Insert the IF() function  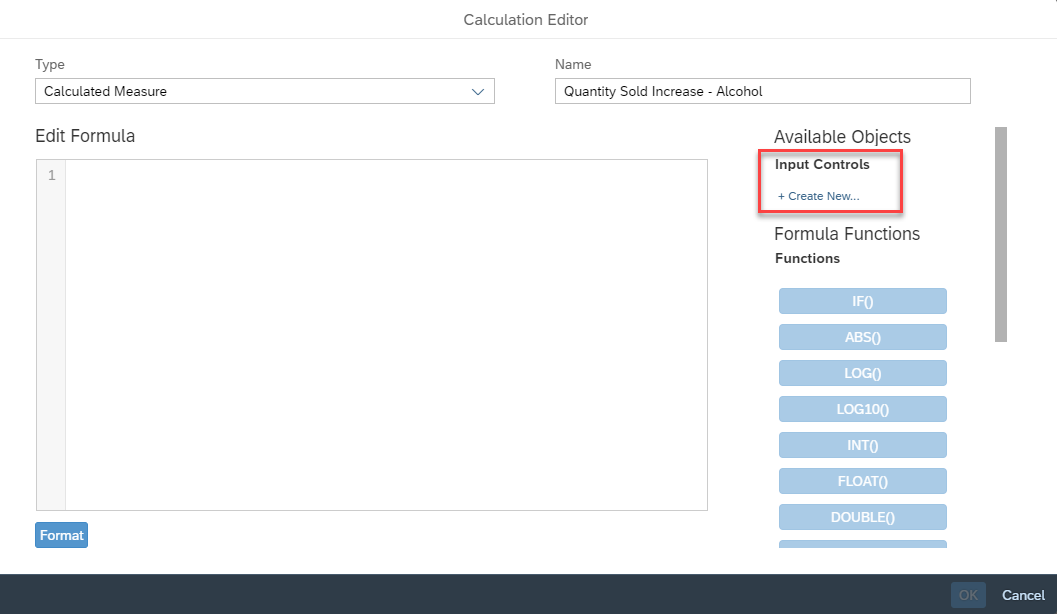click(x=862, y=302)
